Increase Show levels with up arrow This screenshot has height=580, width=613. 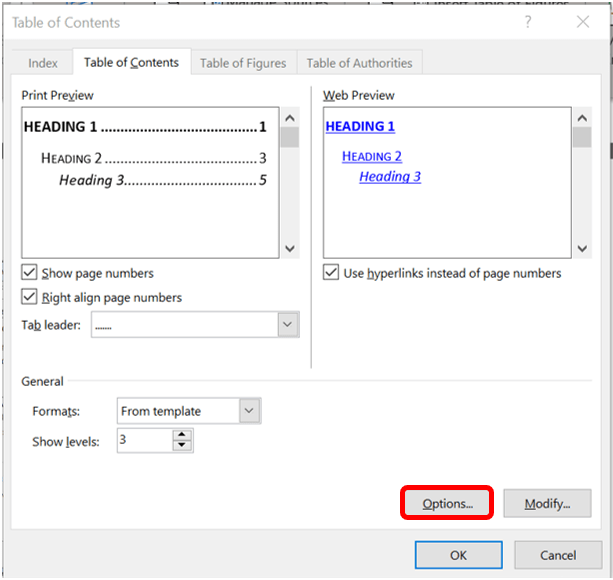click(181, 435)
